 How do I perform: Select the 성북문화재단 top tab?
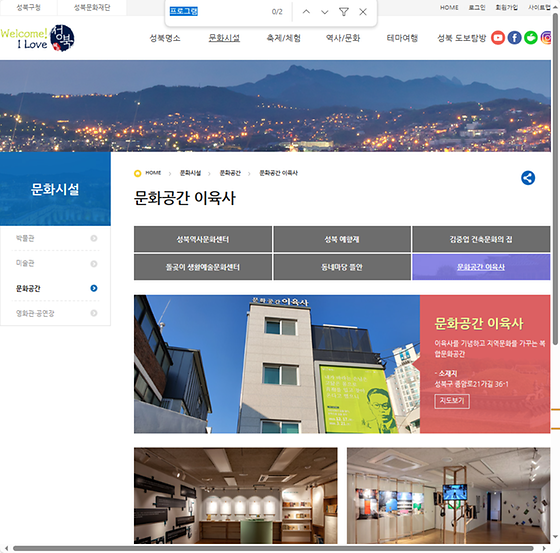92,8
